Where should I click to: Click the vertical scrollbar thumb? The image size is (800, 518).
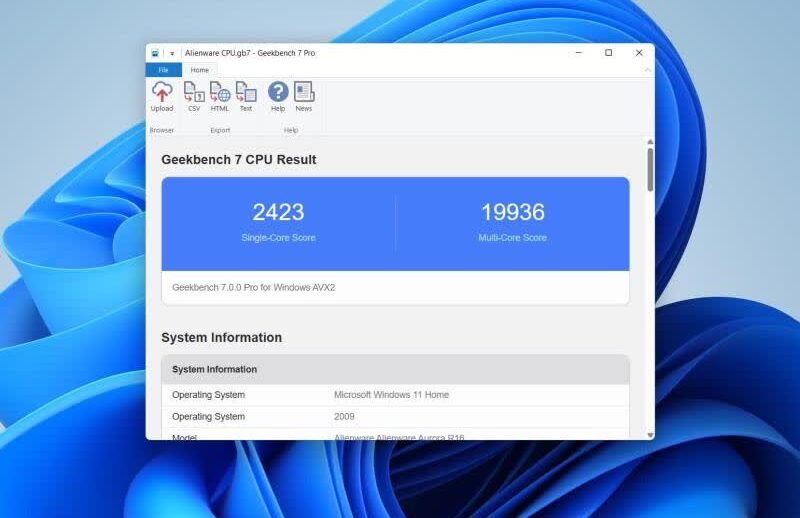coord(650,170)
